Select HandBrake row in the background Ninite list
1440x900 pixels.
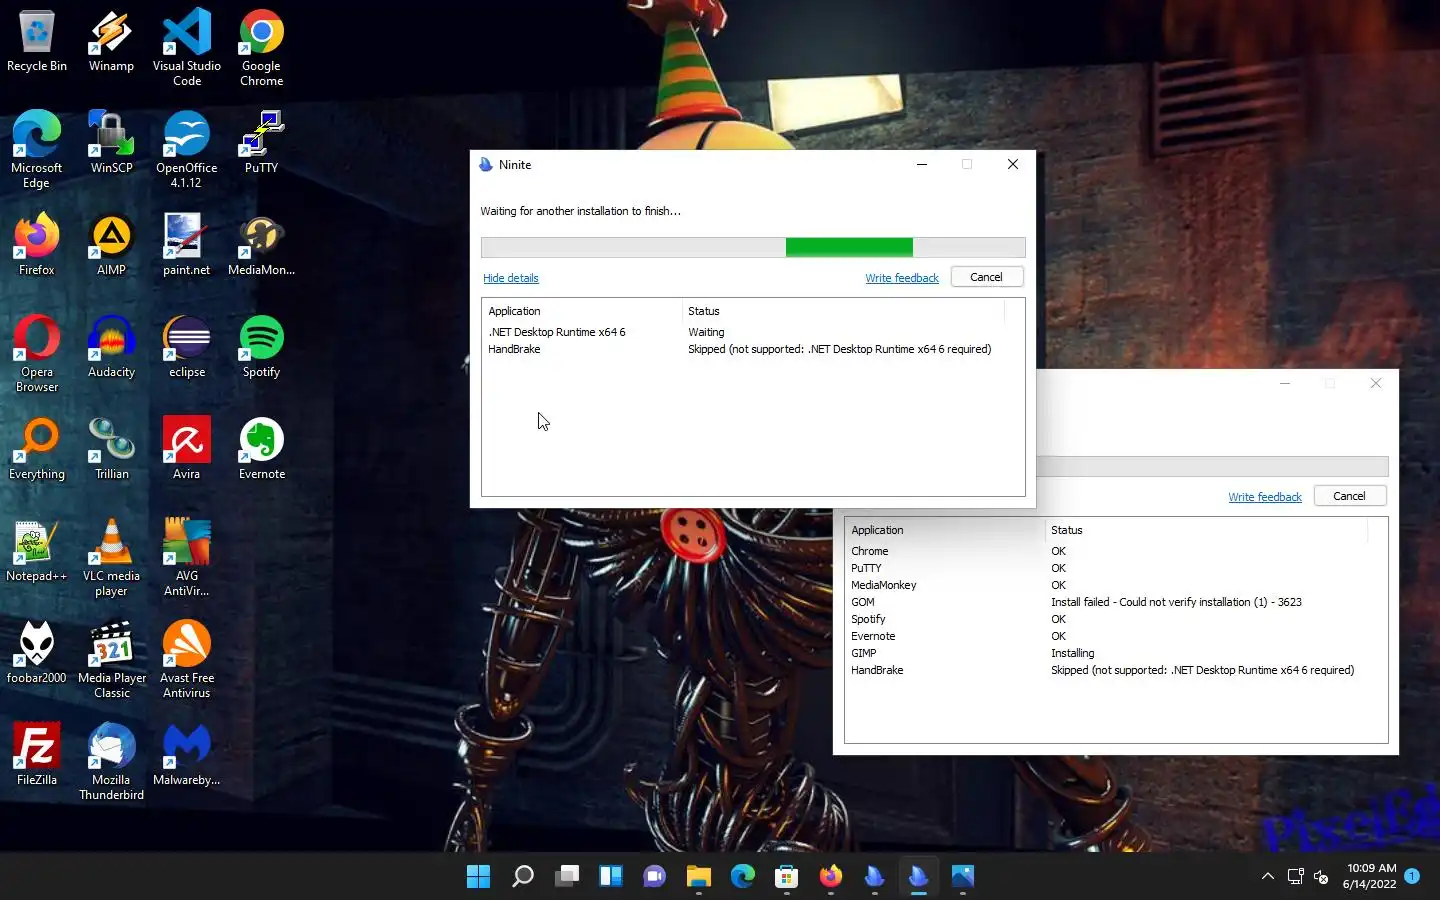click(x=1115, y=670)
